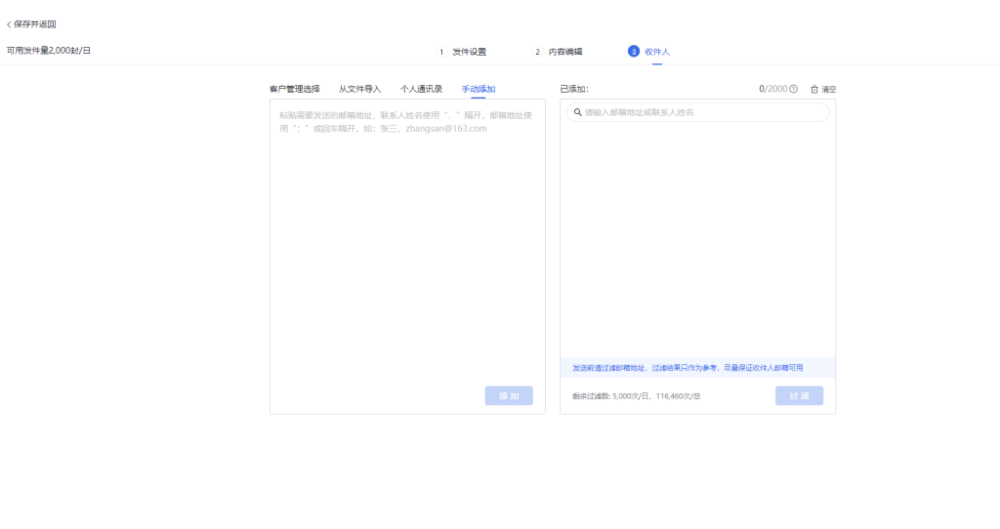Click step 2 number circle for 内容编辑

pyautogui.click(x=537, y=51)
